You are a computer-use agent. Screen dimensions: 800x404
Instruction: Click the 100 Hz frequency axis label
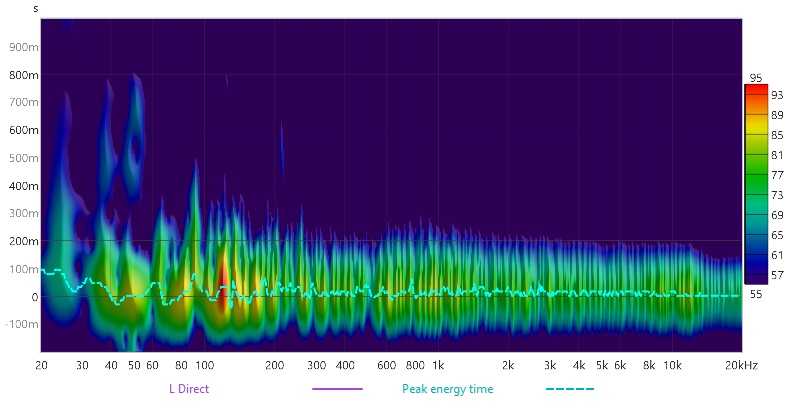pyautogui.click(x=205, y=365)
